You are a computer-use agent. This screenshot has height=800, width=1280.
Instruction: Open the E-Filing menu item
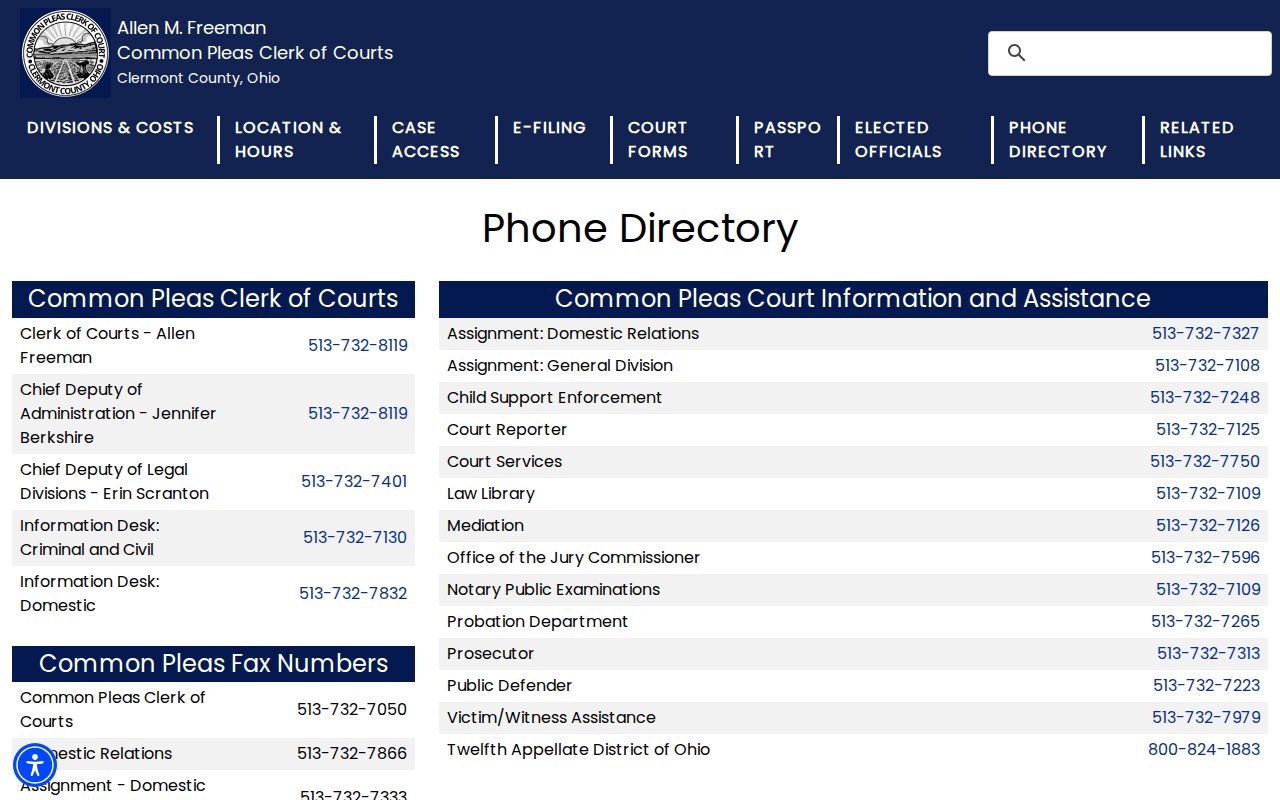point(549,128)
